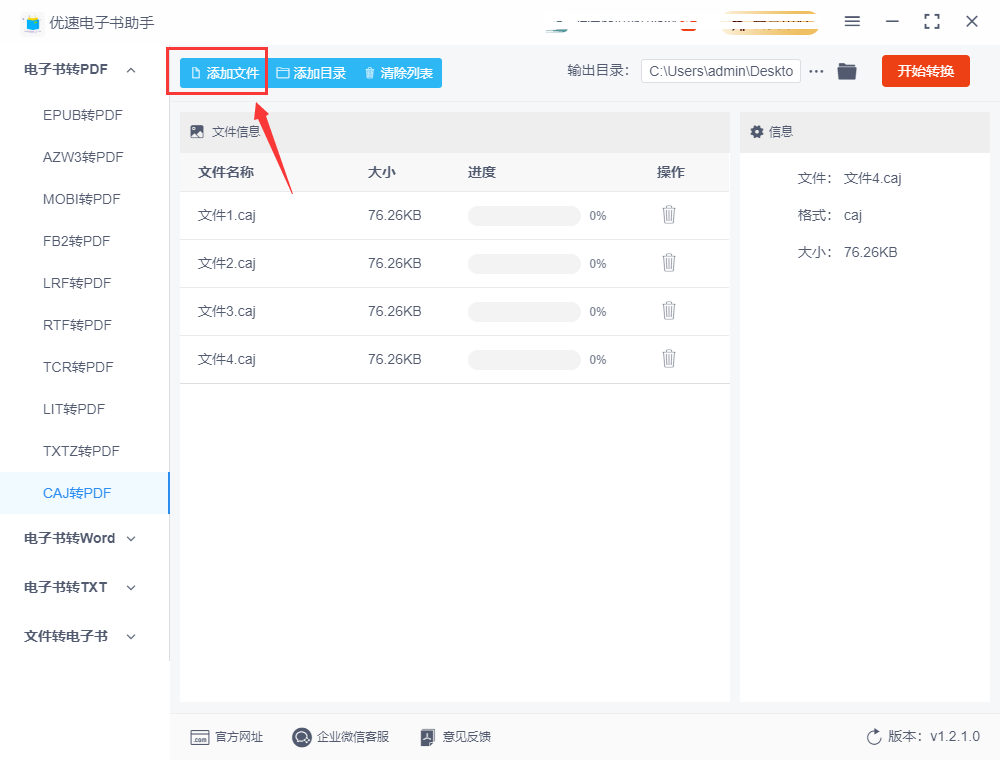Click the 添加文件 button
Image resolution: width=1000 pixels, height=760 pixels.
224,73
